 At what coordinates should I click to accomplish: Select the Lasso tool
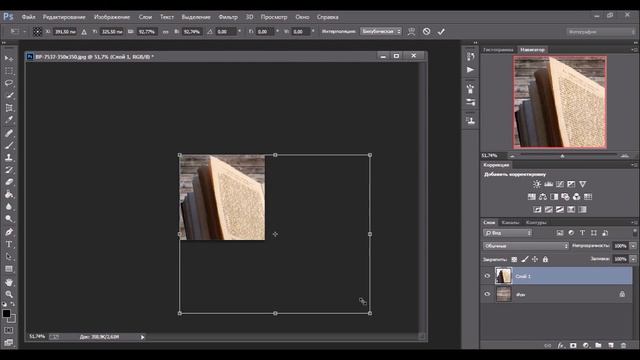(9, 83)
